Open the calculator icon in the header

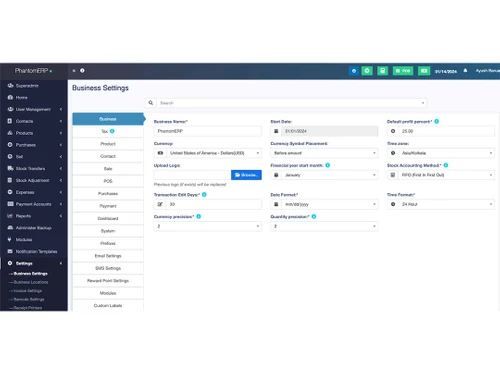(383, 71)
